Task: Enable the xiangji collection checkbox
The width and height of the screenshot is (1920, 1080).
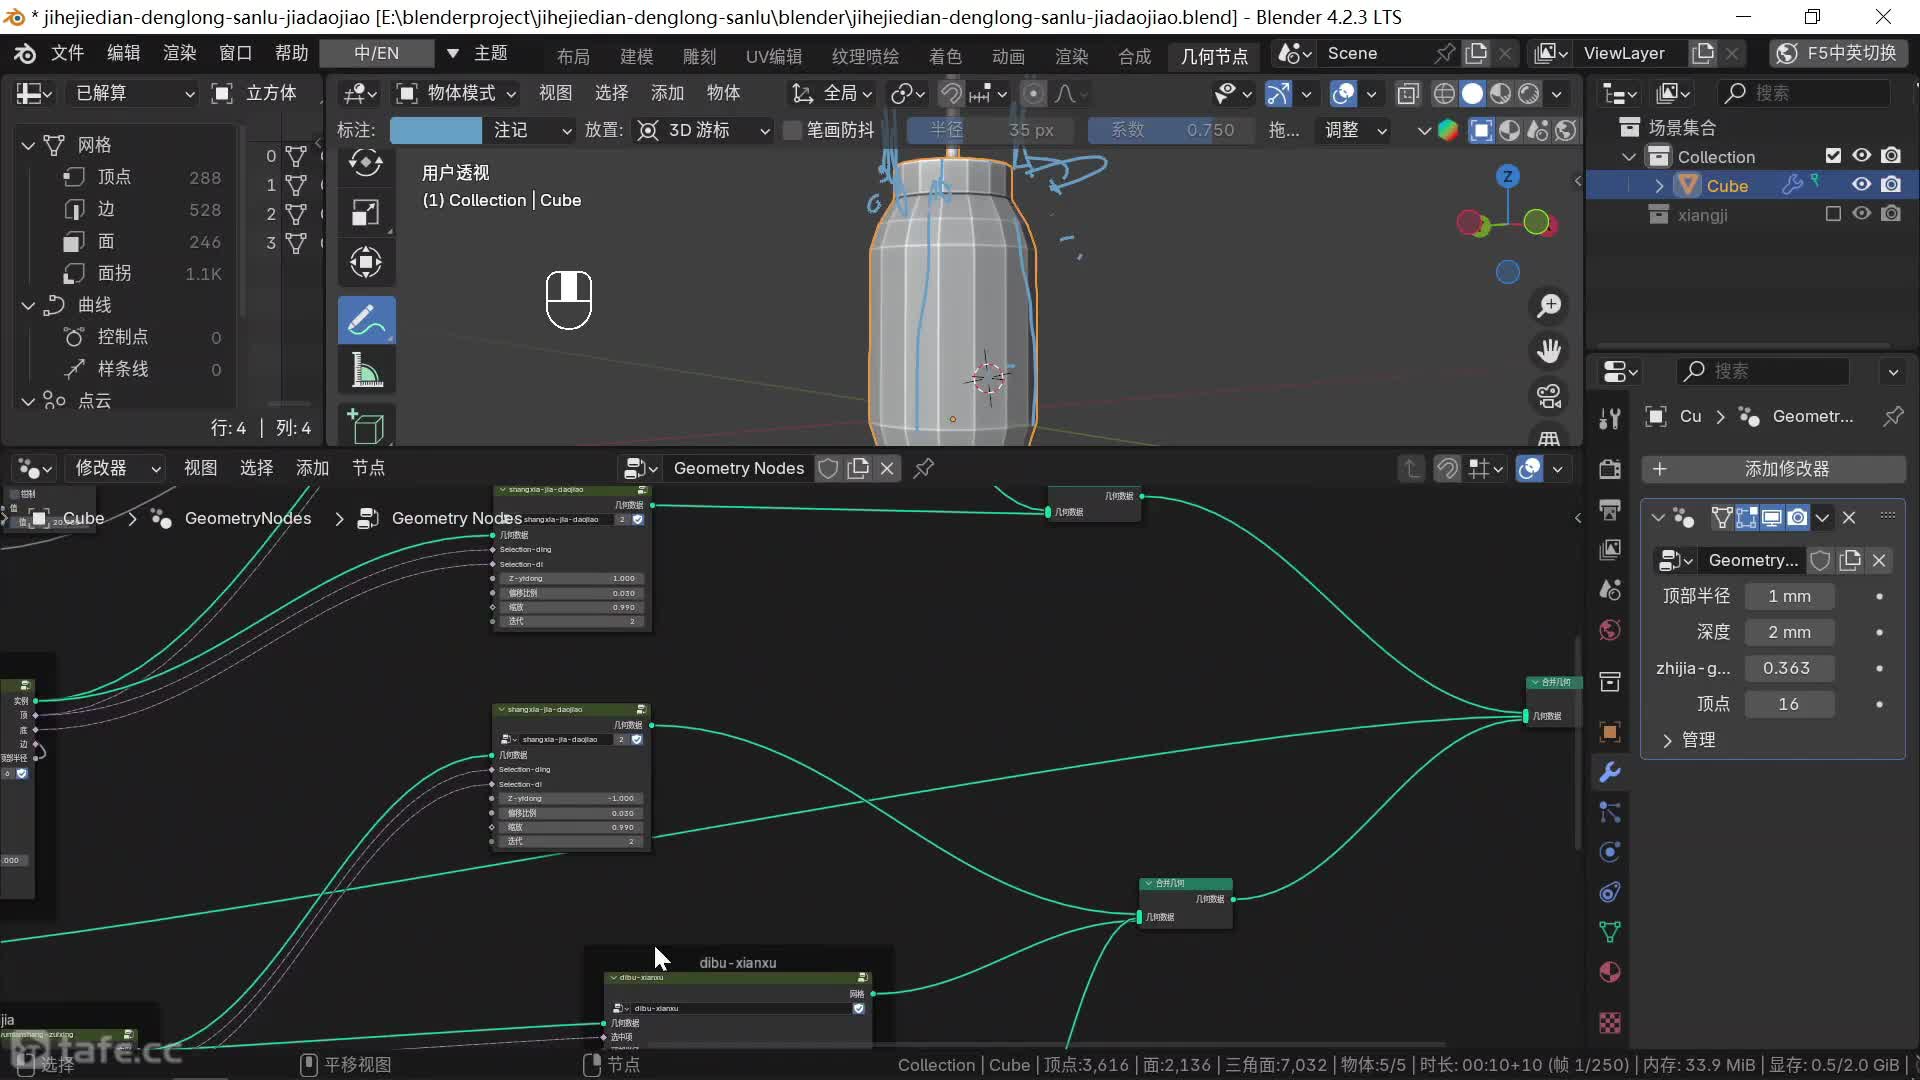Action: 1833,214
